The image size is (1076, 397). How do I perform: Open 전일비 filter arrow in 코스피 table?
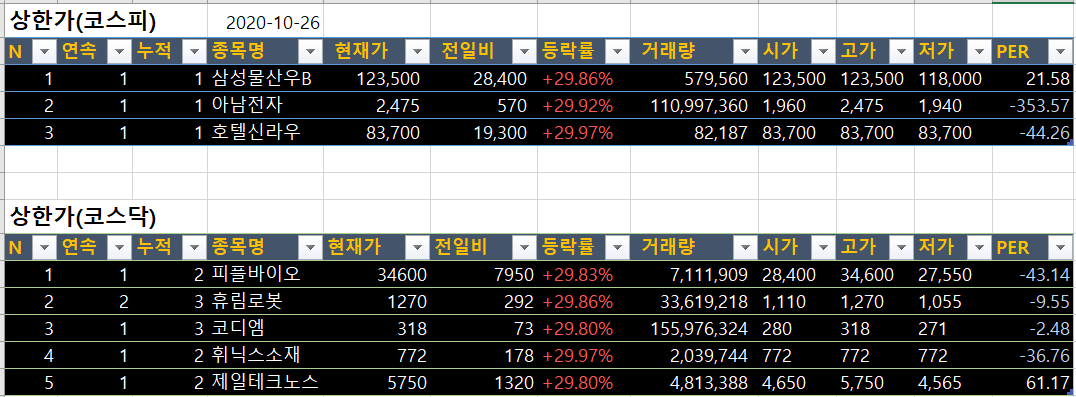(x=525, y=51)
